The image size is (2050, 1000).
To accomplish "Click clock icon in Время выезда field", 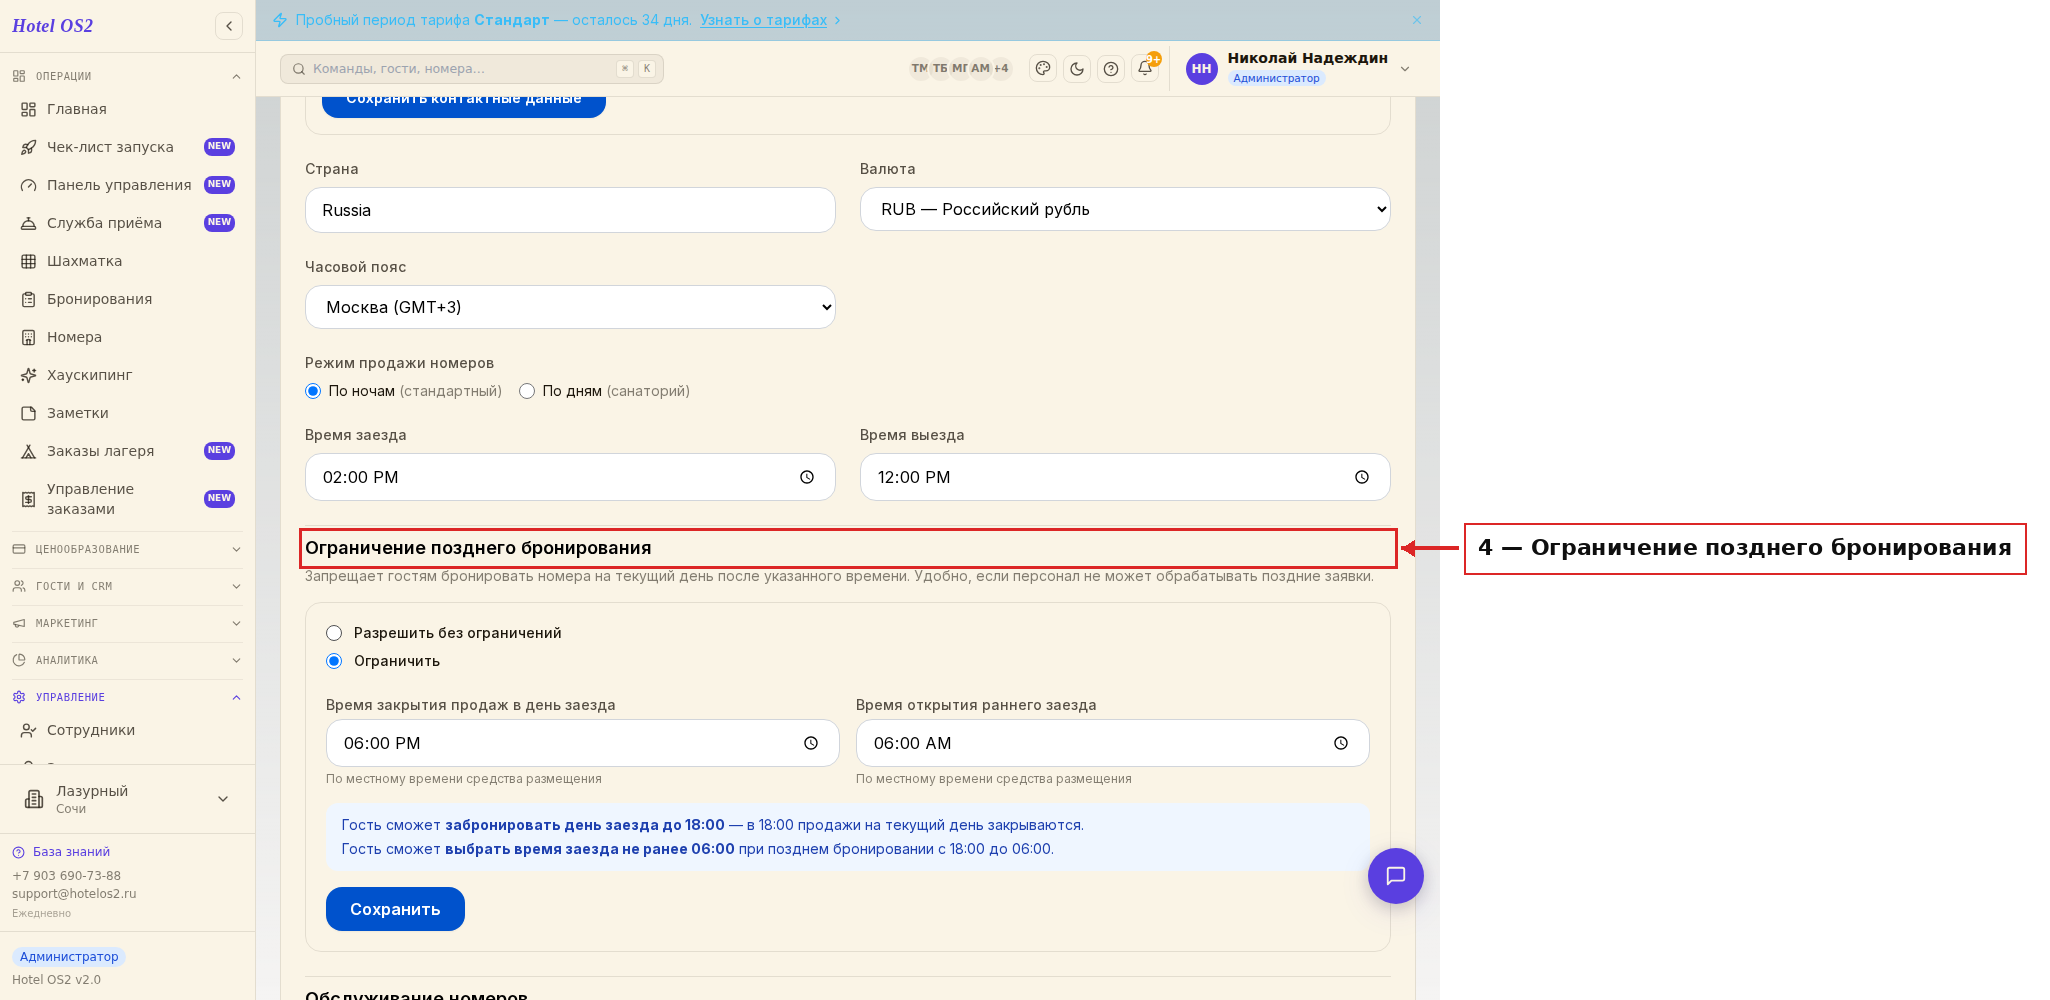I will [x=1362, y=477].
